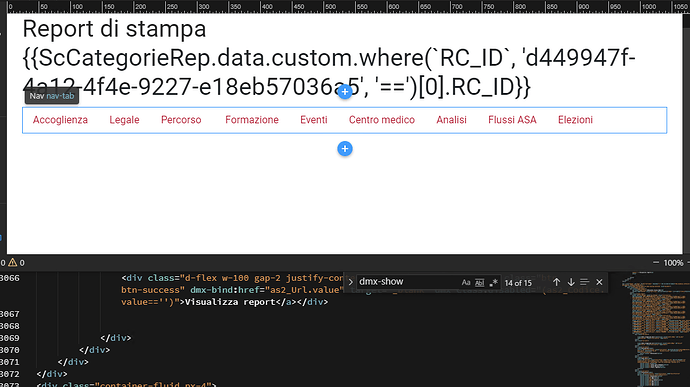The image size is (690, 387).
Task: Click the Report di stampa heading
Action: 114,29
